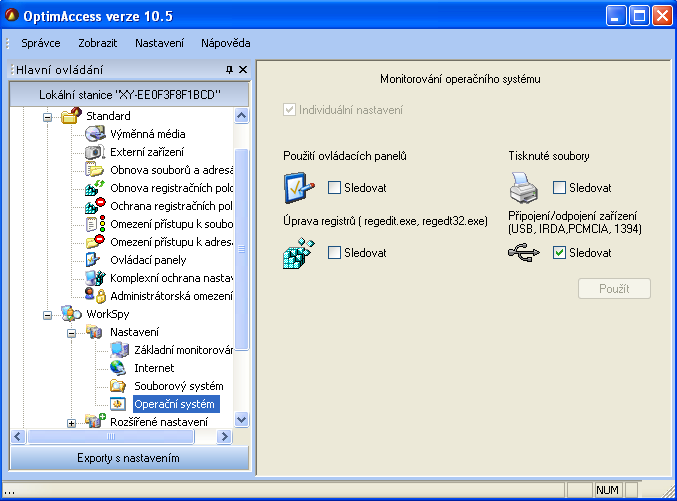Click the USB device connection icon
The image size is (677, 501).
tap(524, 253)
